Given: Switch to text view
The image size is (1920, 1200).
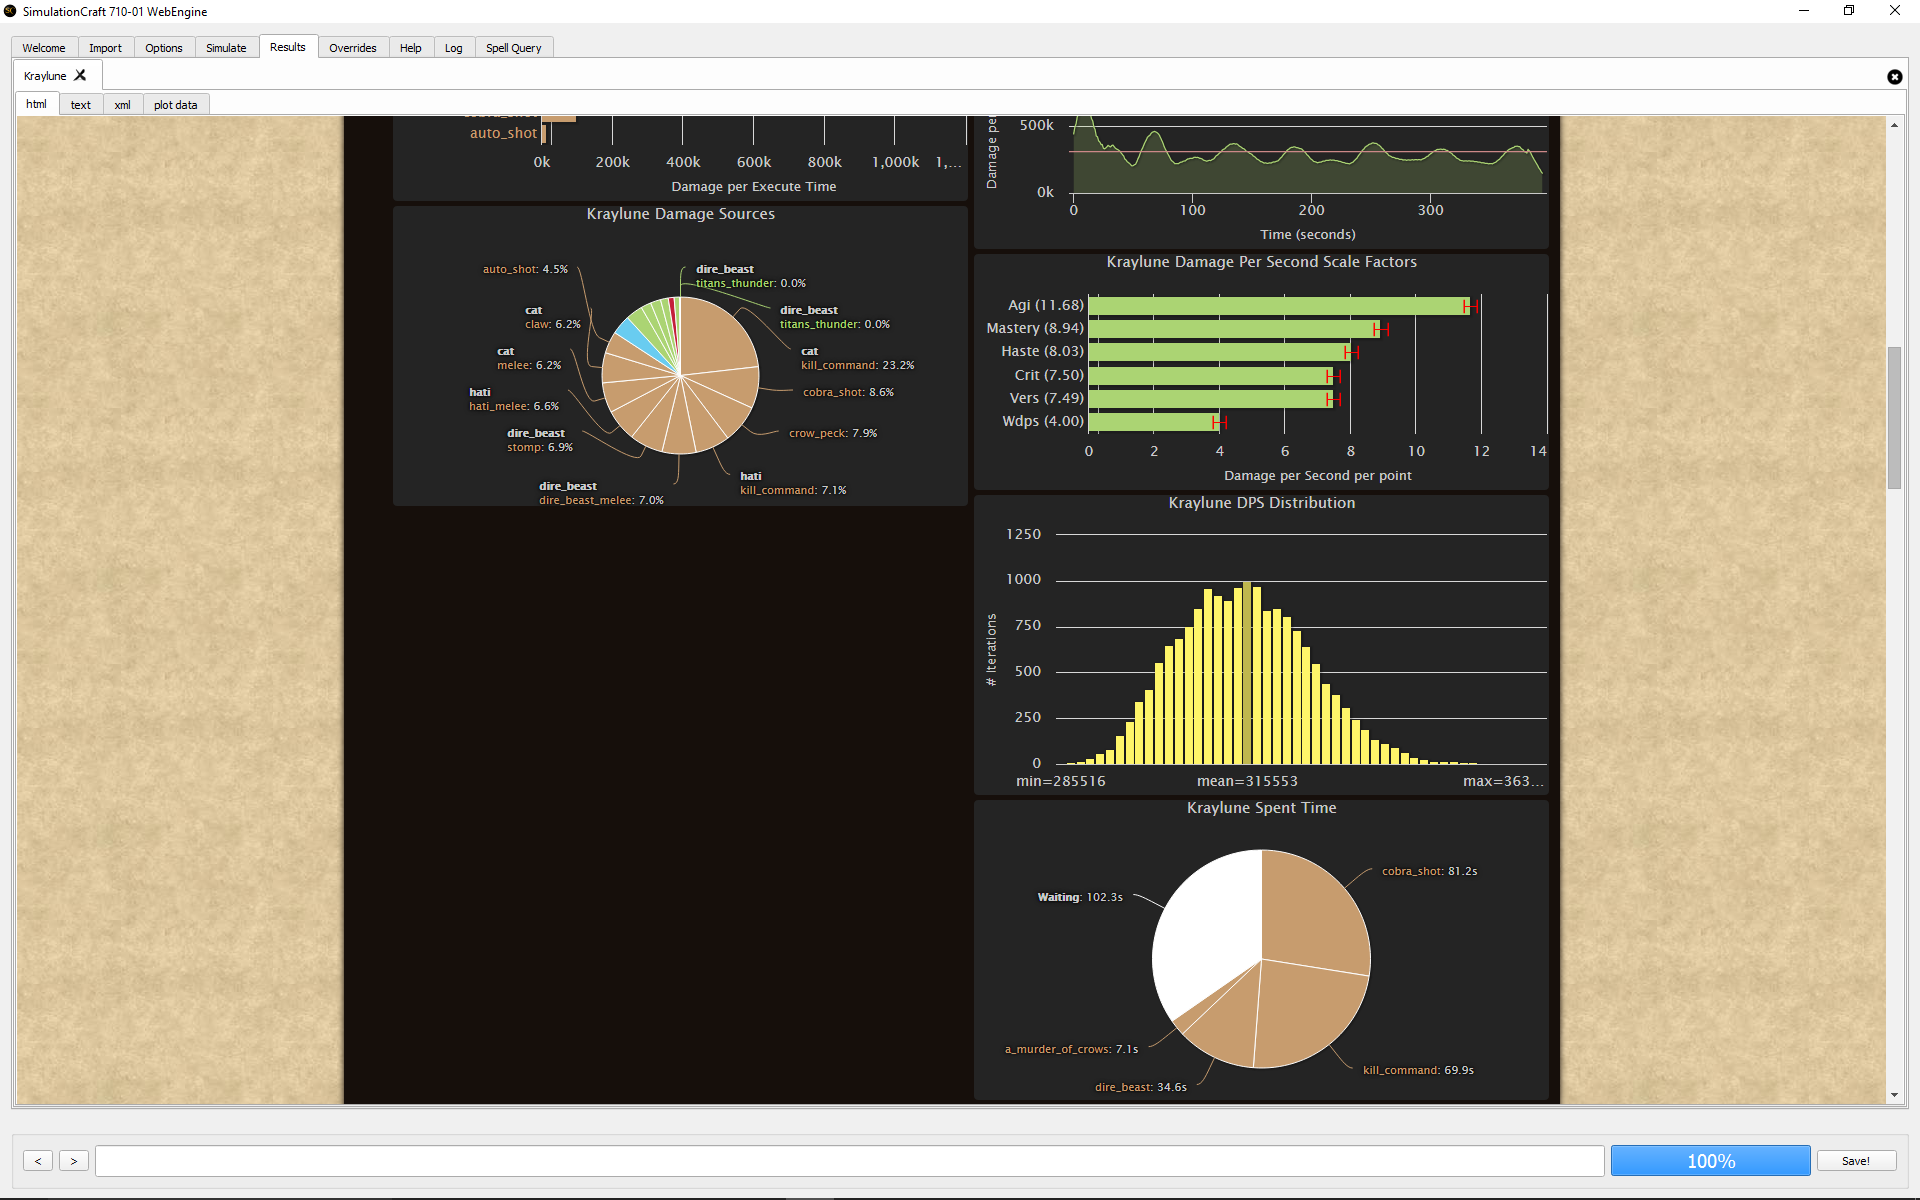Looking at the screenshot, I should click(x=81, y=105).
